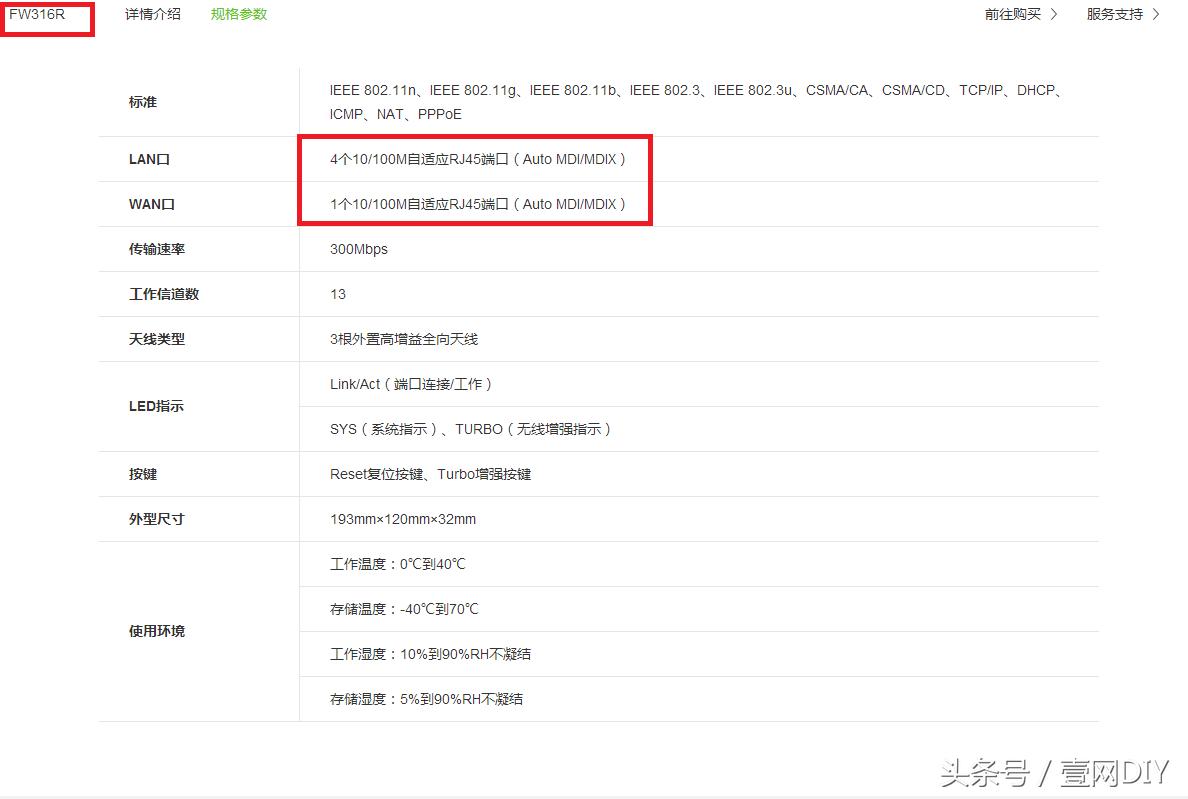Expand the chevron beside 服务支持
The width and height of the screenshot is (1188, 799).
[1159, 15]
